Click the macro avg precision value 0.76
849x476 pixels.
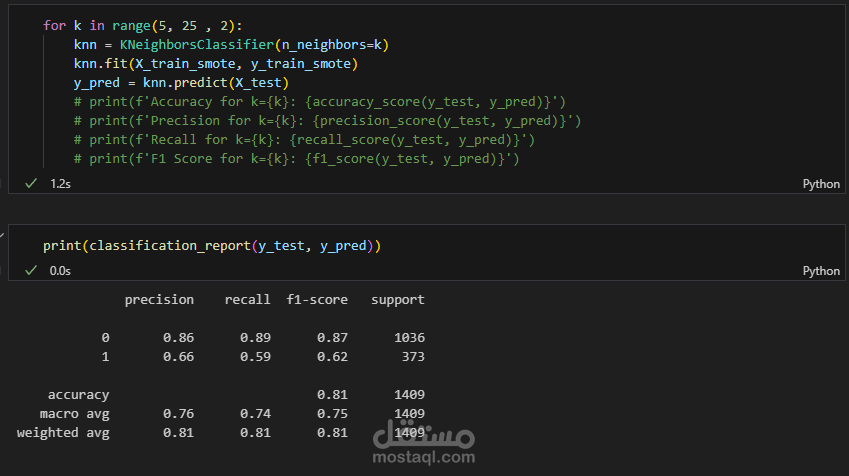point(178,414)
